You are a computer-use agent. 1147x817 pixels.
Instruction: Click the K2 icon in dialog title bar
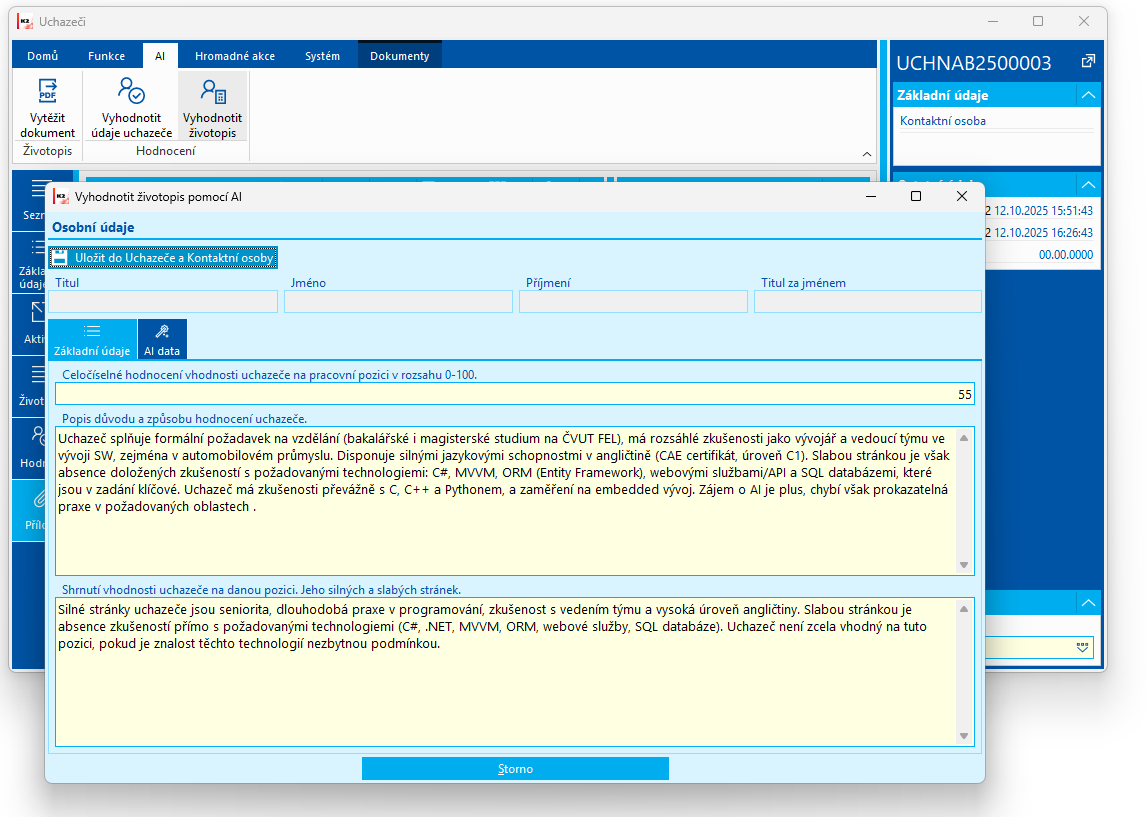[x=61, y=197]
